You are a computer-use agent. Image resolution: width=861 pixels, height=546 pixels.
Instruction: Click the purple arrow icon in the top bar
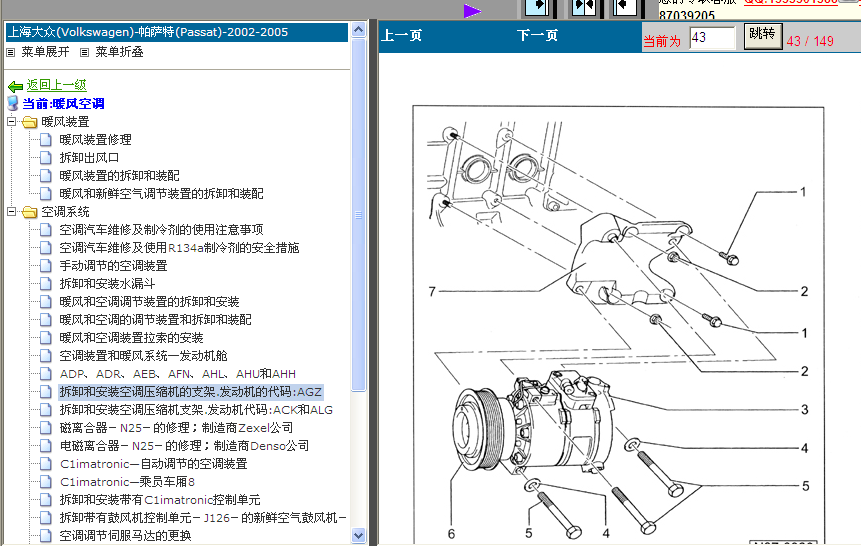click(x=472, y=11)
